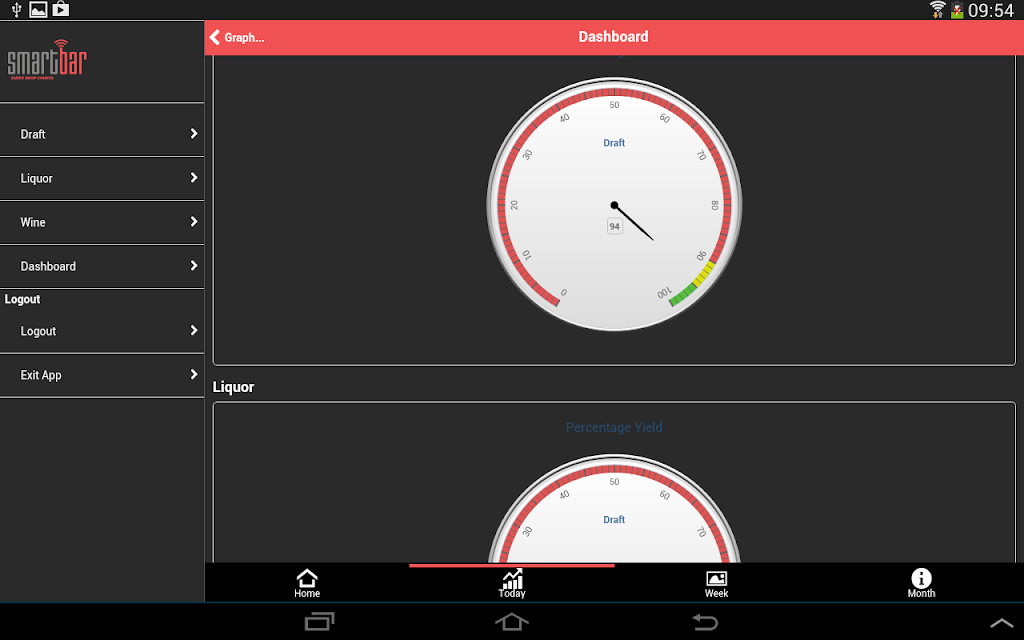
Task: Switch to the Week tab
Action: (716, 583)
